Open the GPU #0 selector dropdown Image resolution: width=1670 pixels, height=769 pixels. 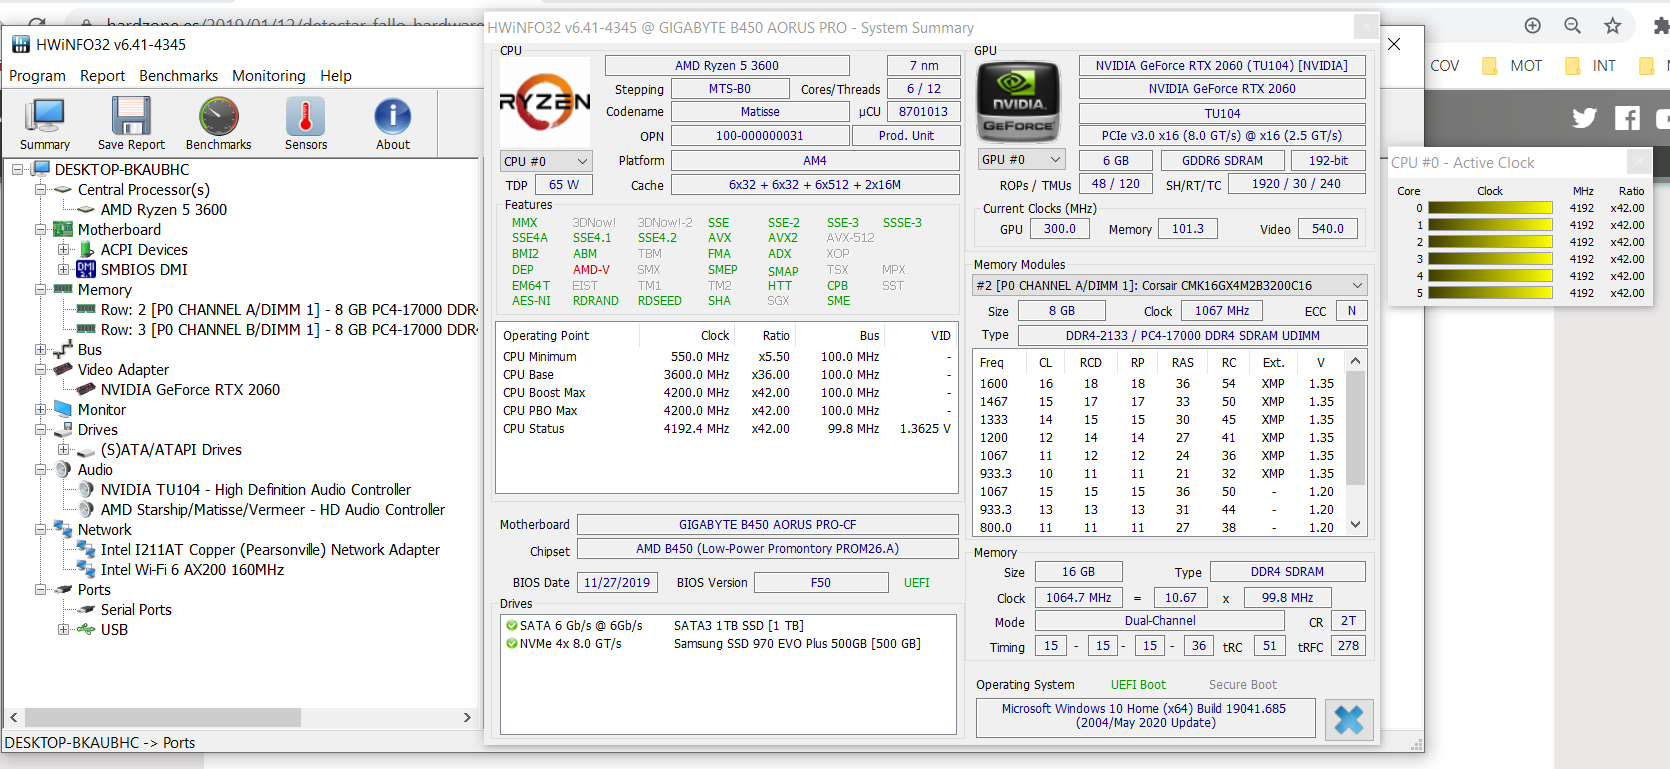(x=1021, y=160)
